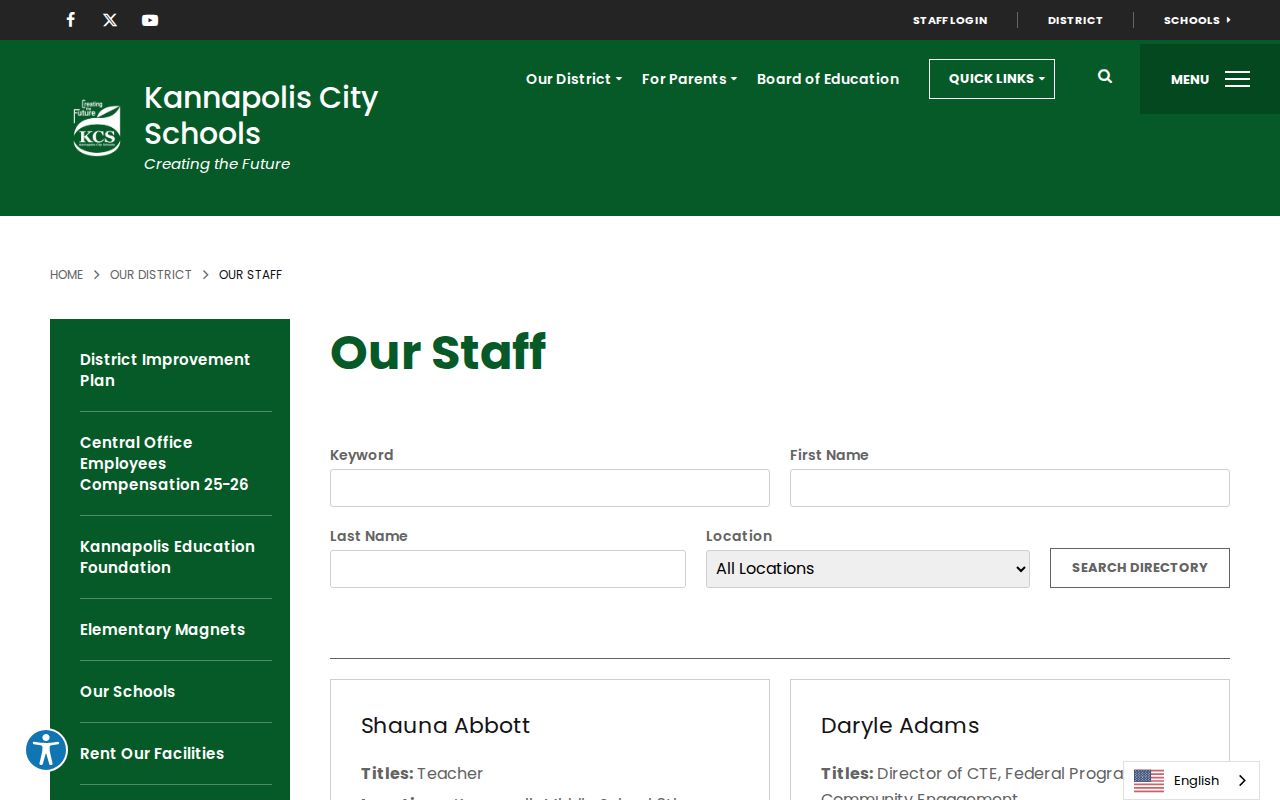The width and height of the screenshot is (1280, 800).
Task: Click the search magnifier icon
Action: point(1105,76)
